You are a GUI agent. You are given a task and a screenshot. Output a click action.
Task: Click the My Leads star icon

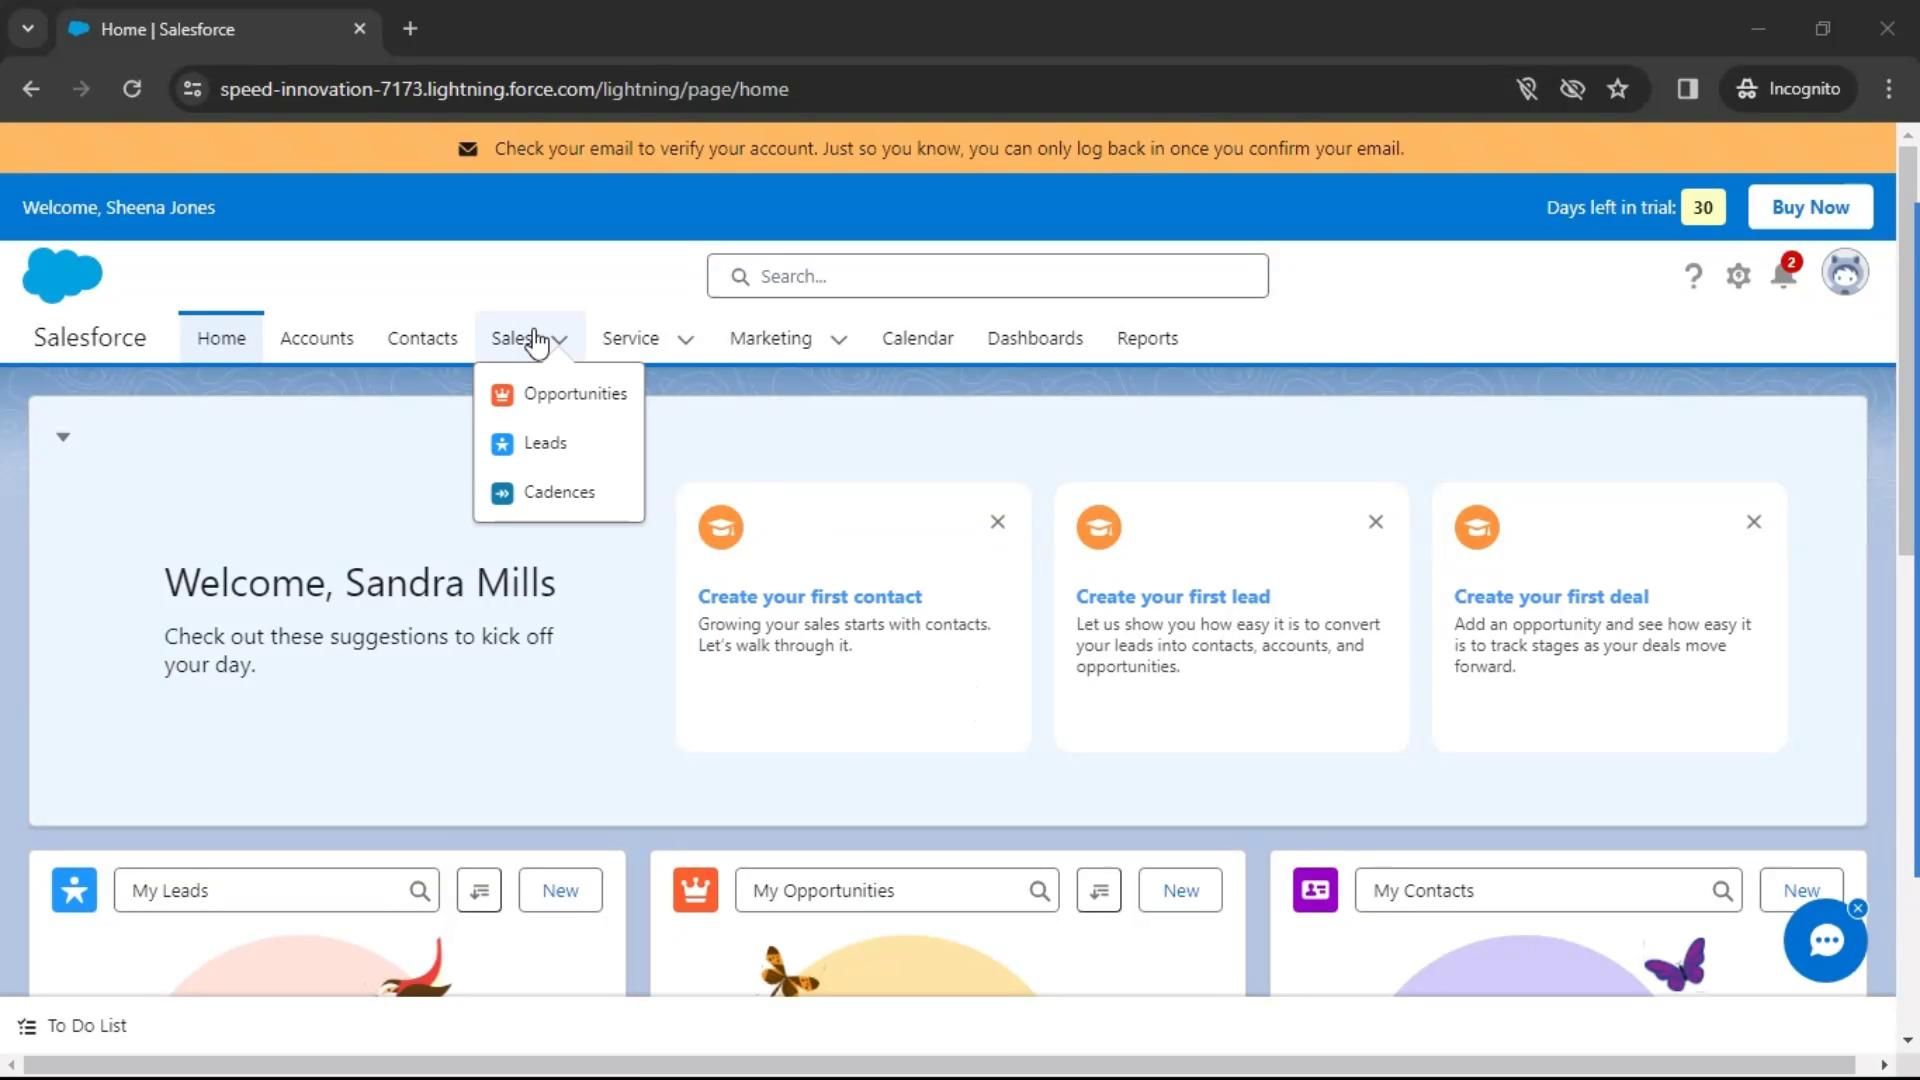[x=75, y=890]
